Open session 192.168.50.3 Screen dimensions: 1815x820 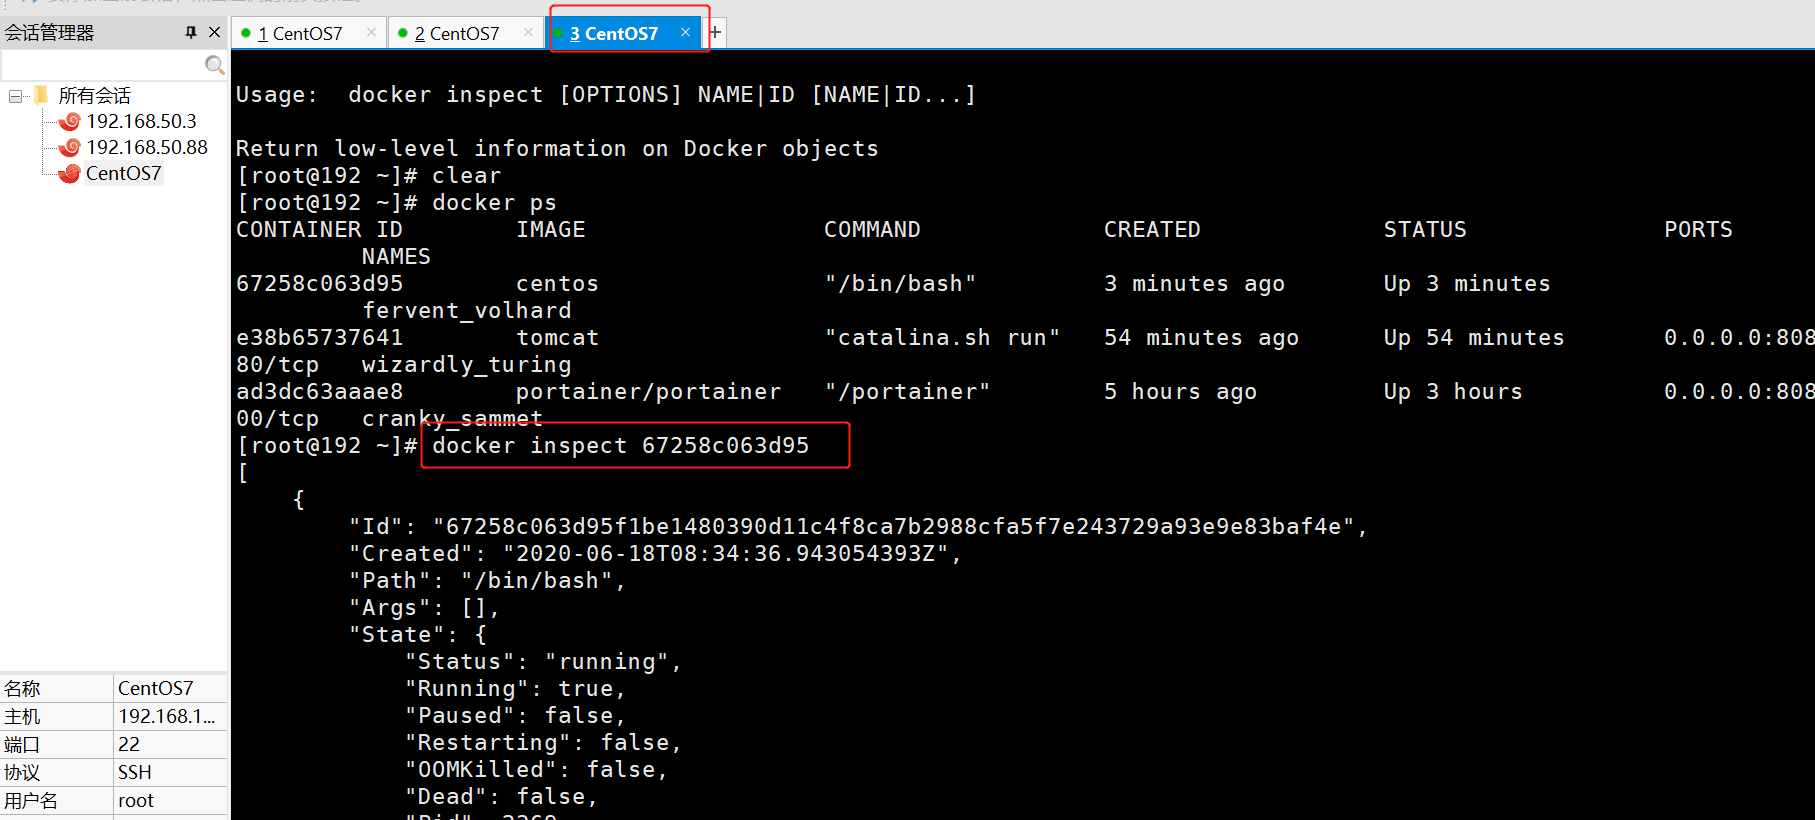click(141, 121)
